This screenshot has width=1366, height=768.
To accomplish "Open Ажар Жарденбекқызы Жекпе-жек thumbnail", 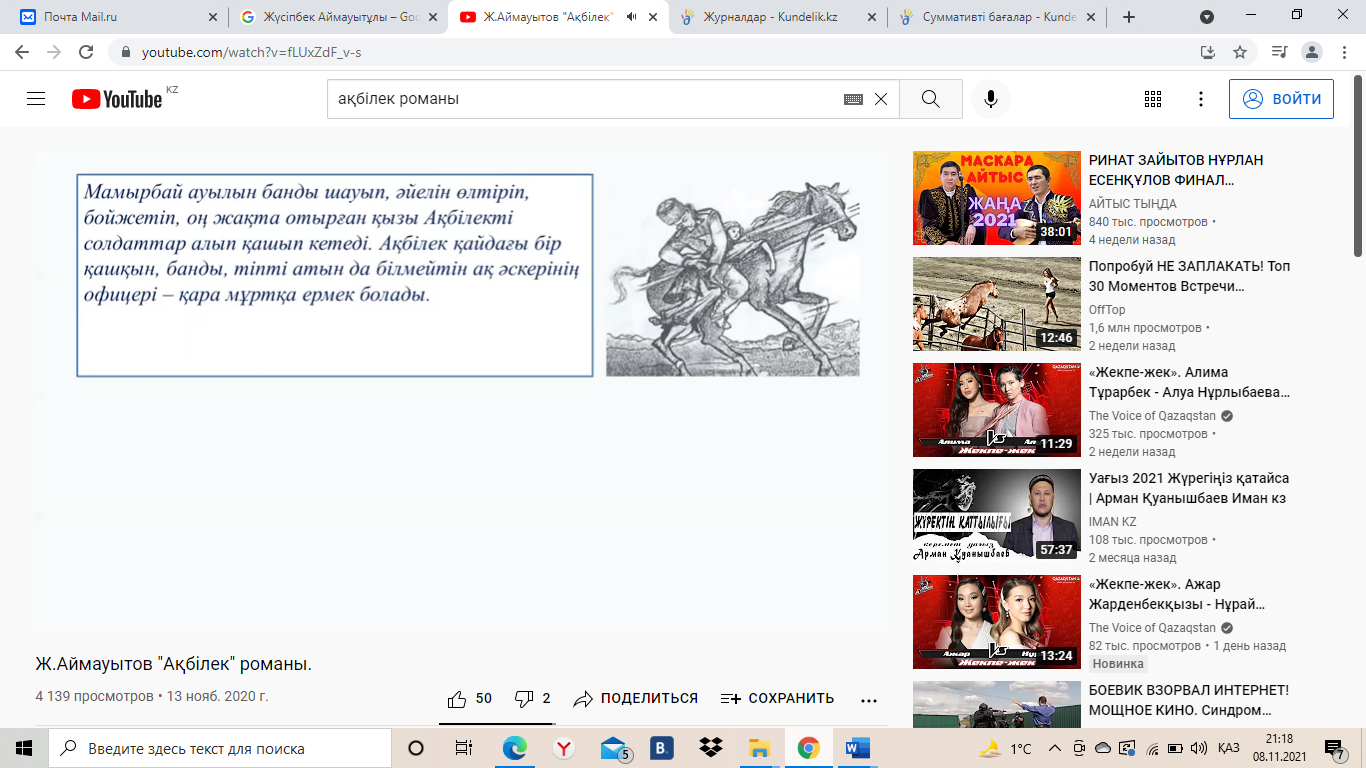I will click(997, 622).
